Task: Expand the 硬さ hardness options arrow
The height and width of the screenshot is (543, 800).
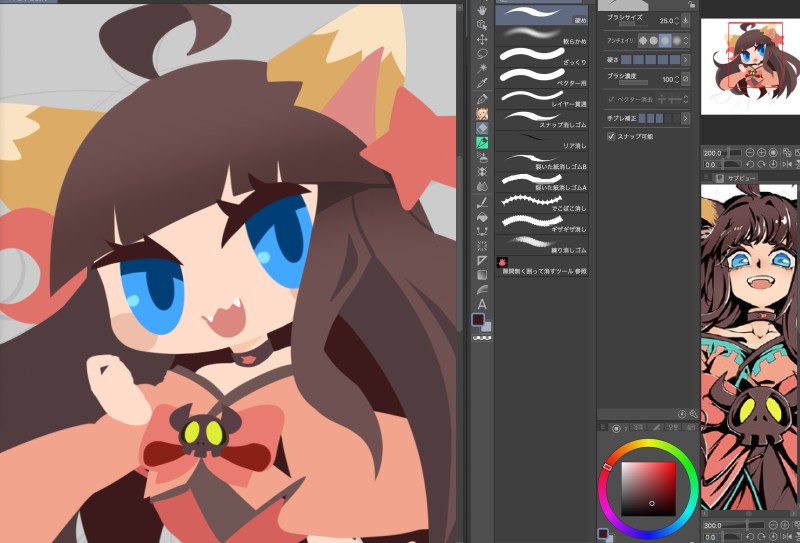Action: [685, 60]
